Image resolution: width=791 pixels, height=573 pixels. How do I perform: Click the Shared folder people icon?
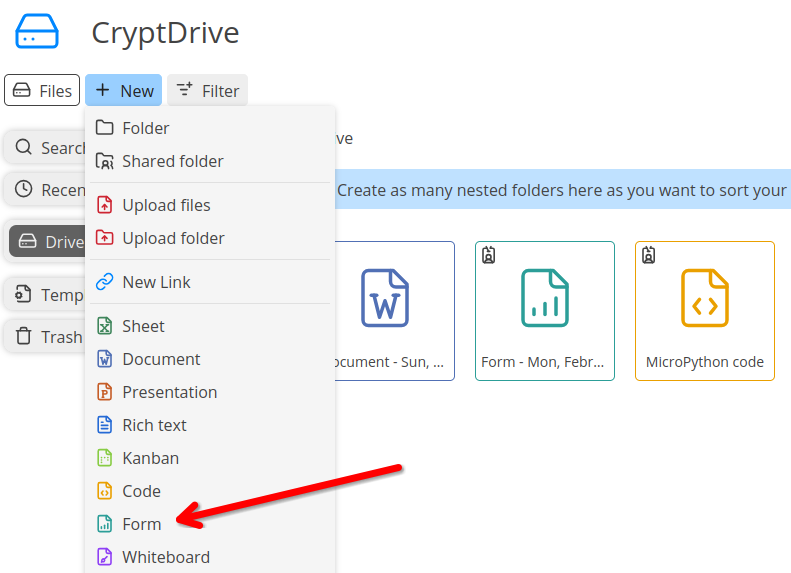tap(104, 161)
